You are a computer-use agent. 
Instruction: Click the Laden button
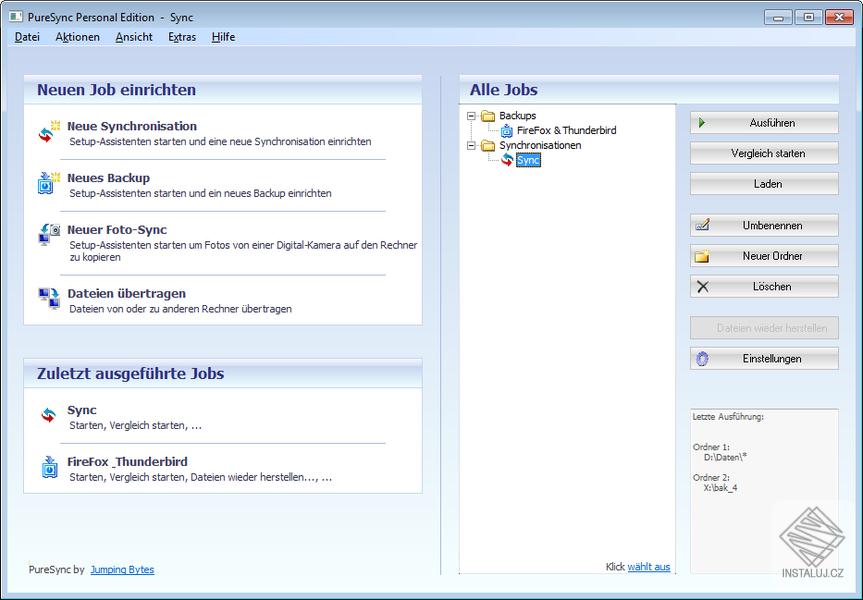[x=764, y=184]
